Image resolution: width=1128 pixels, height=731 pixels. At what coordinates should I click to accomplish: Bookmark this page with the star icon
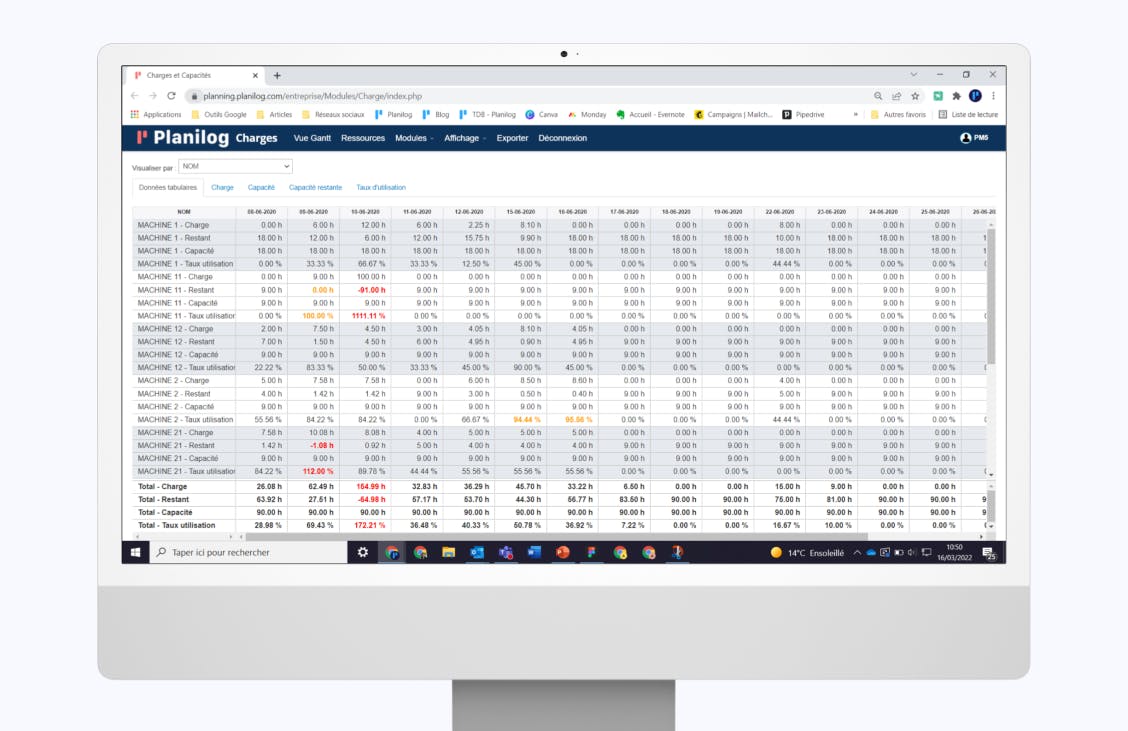(915, 96)
